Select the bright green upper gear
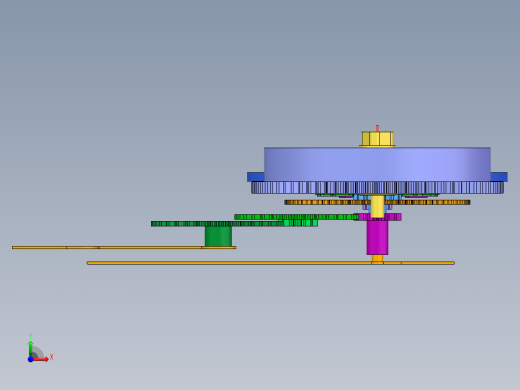 point(296,217)
